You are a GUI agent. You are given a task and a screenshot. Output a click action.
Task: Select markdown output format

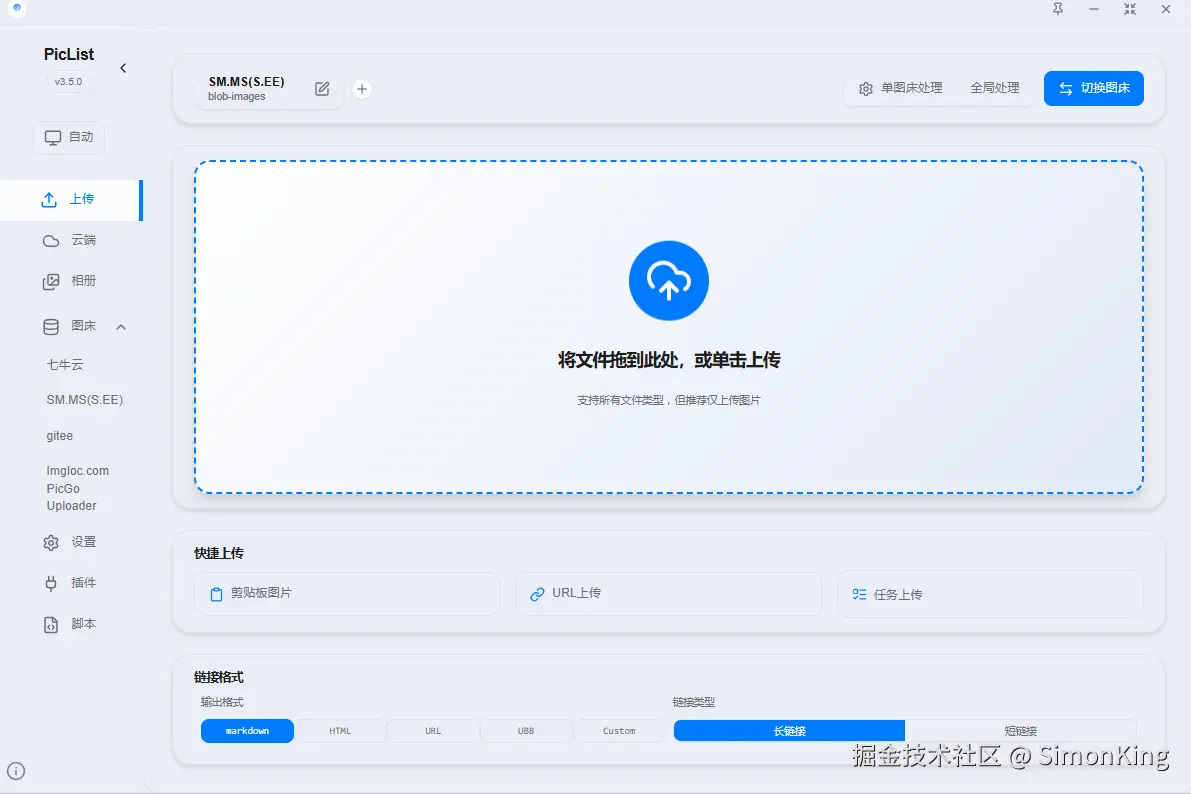click(x=247, y=731)
